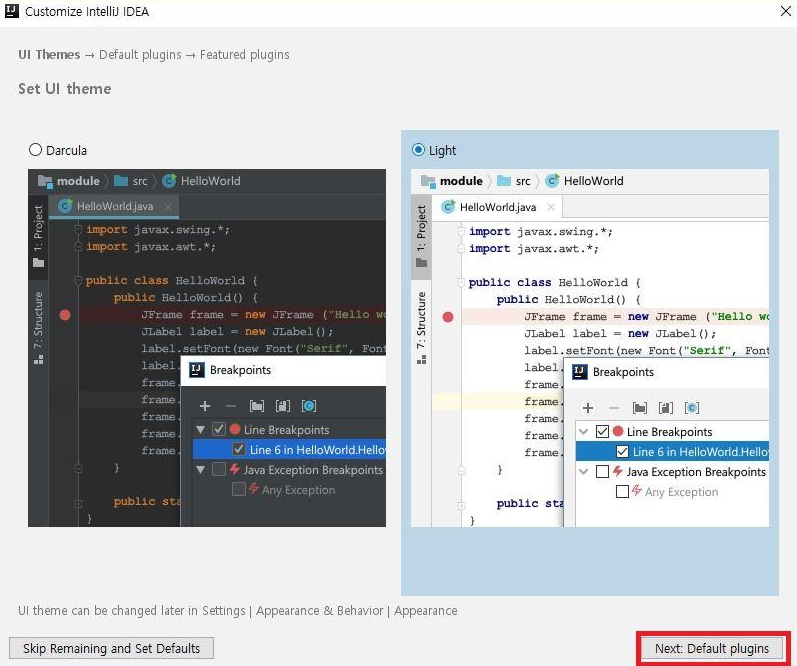Click Skip Remaining and Set Defaults button
Viewport: 797px width, 666px height.
pyautogui.click(x=111, y=648)
